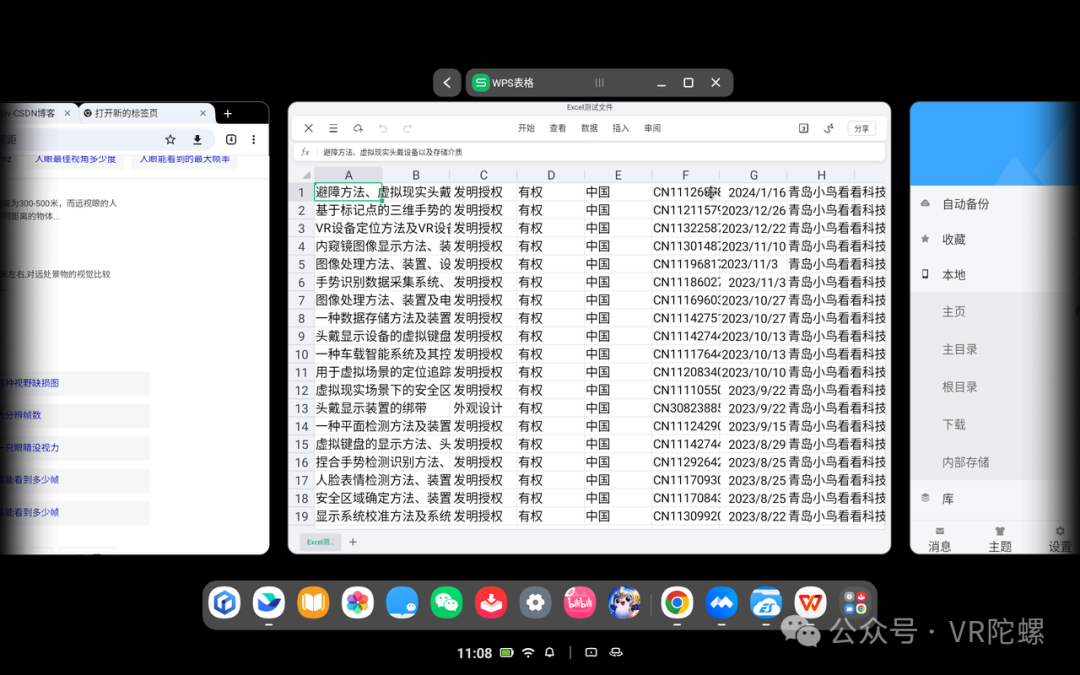Image resolution: width=1080 pixels, height=675 pixels.
Task: Go back using the arrow above WPS window
Action: click(447, 83)
